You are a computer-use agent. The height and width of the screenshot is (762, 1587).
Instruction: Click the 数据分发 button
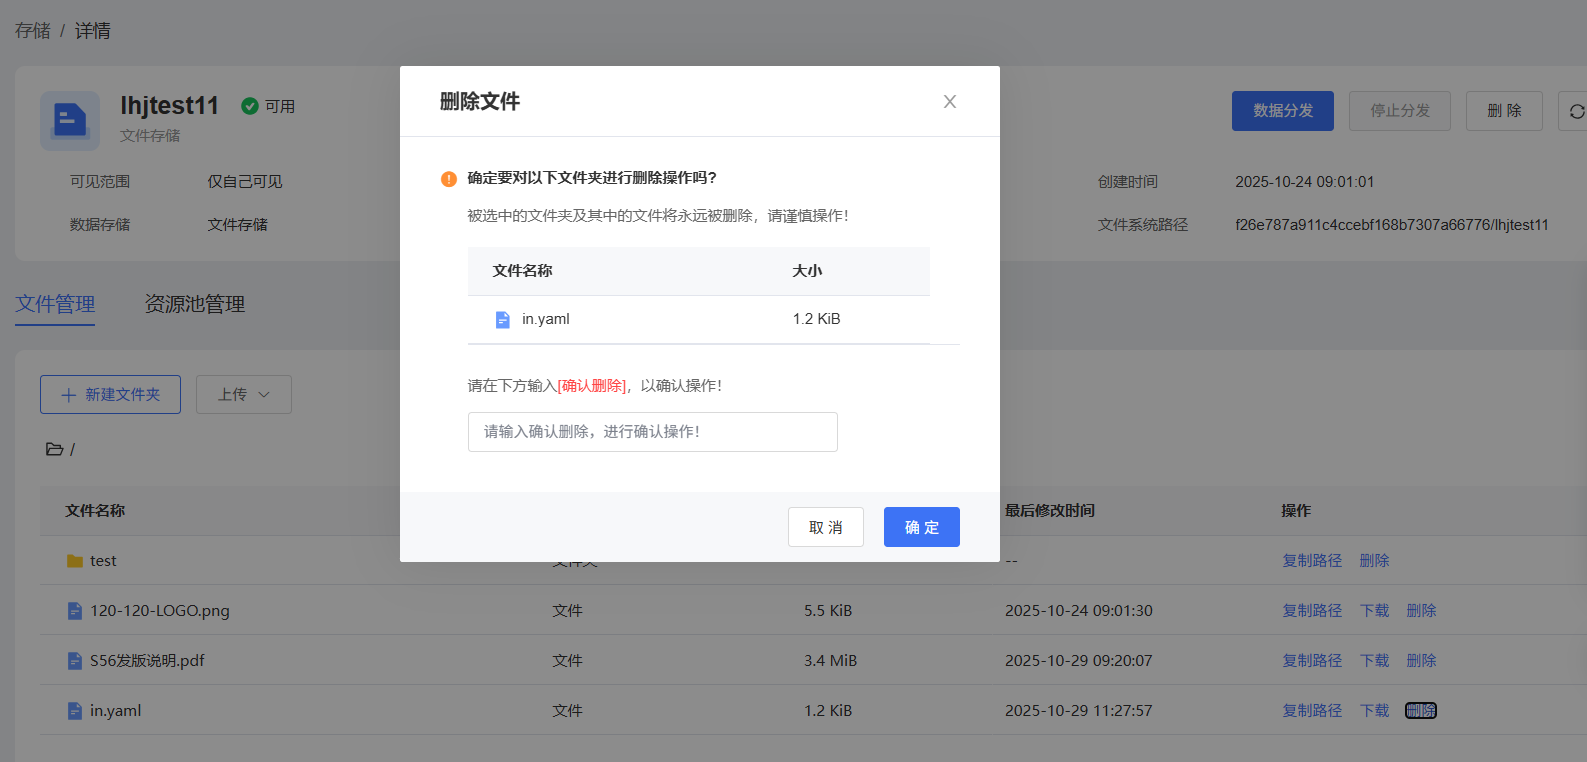point(1282,111)
